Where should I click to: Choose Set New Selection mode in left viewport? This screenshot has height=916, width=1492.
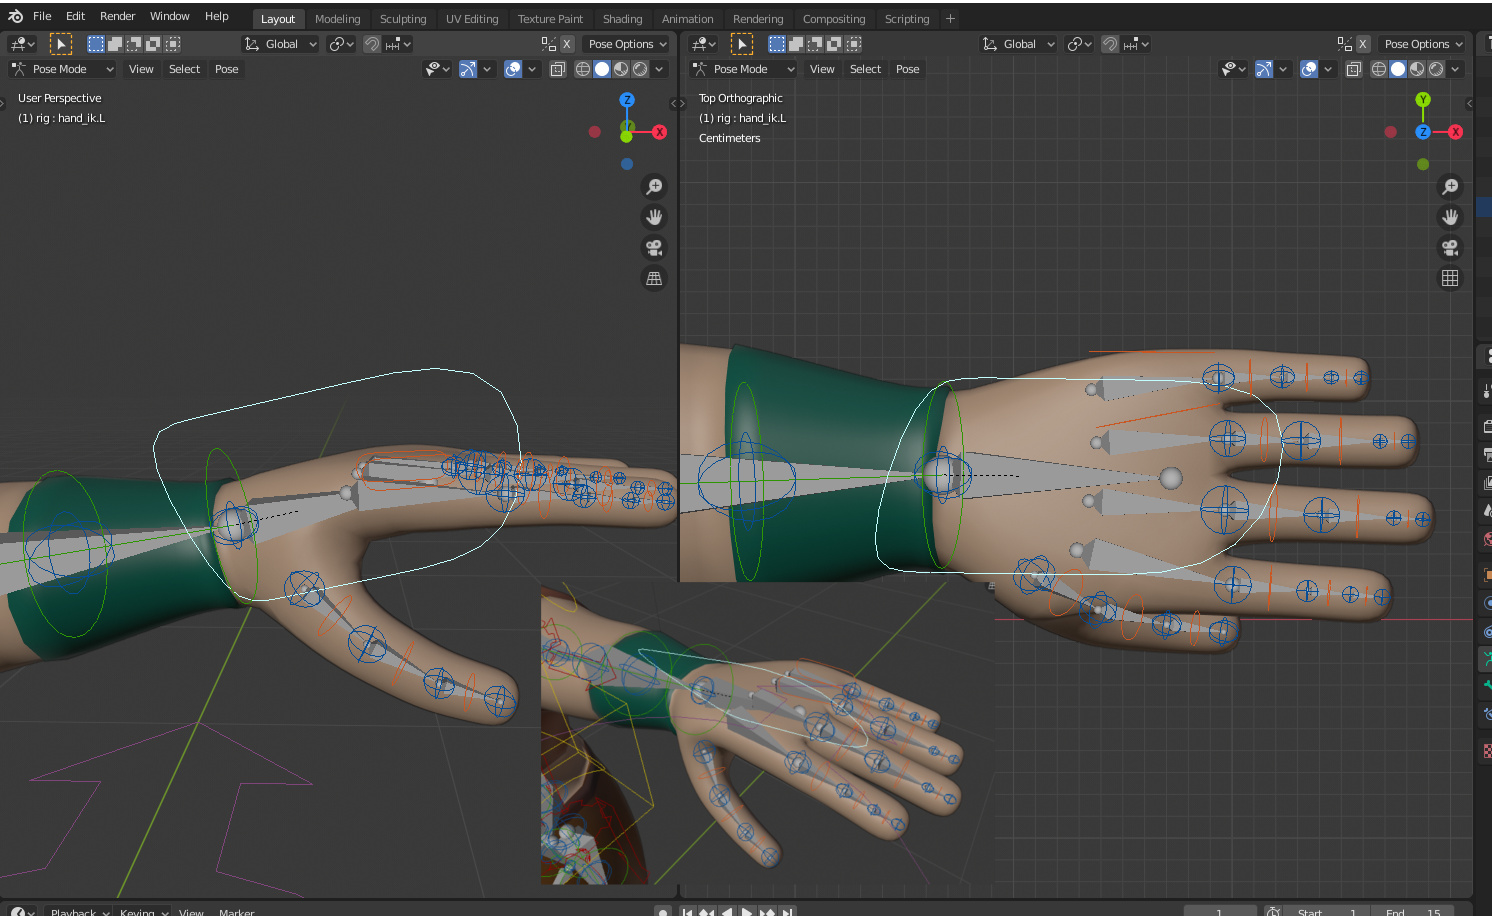(96, 44)
